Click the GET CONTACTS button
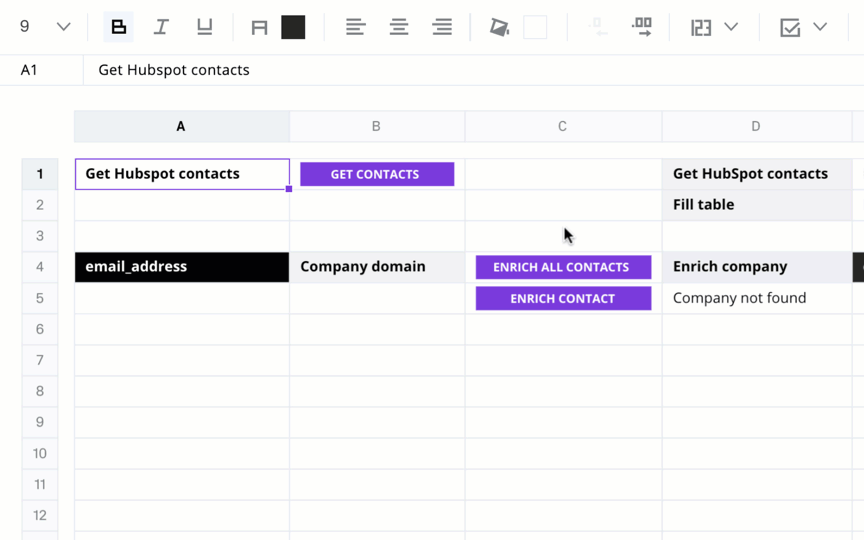 tap(377, 174)
